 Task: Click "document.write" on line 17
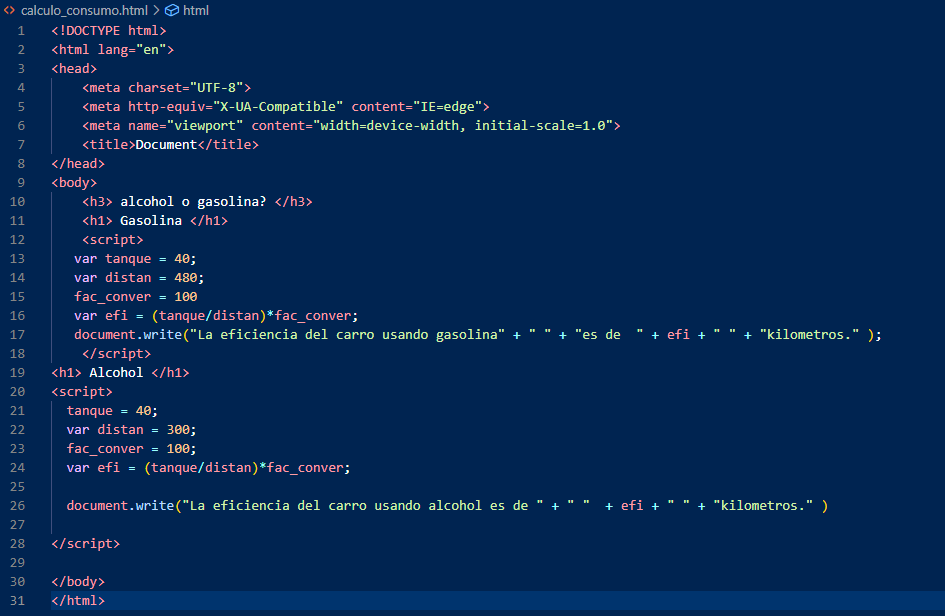point(128,335)
